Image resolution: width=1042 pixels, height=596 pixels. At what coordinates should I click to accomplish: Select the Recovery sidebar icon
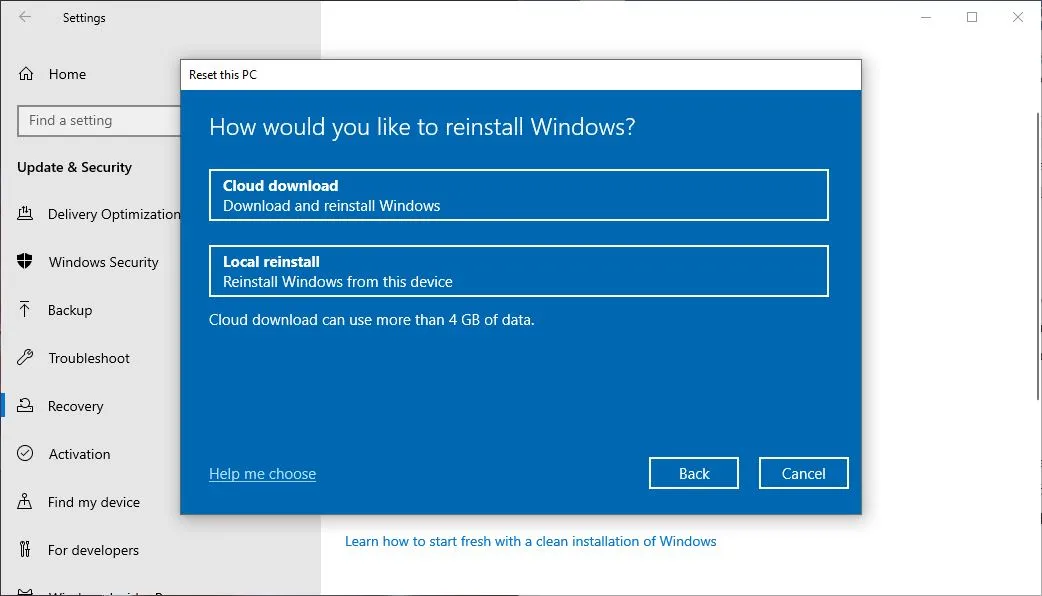[x=26, y=406]
